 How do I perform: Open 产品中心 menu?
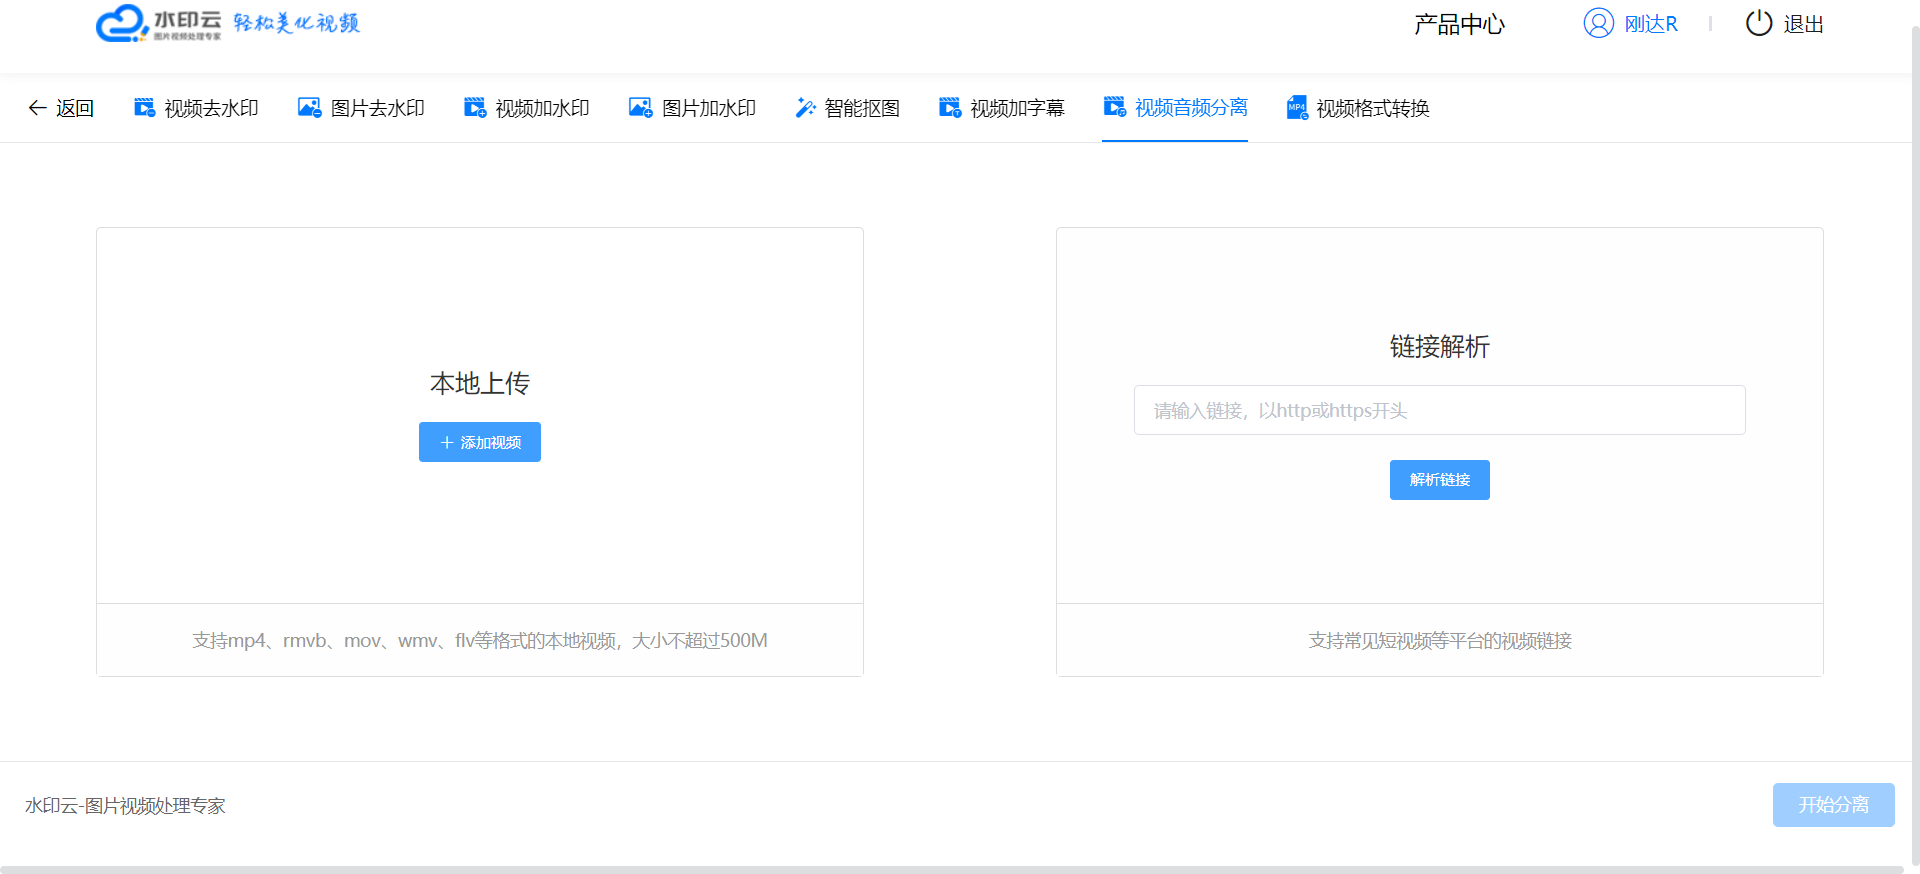1459,24
